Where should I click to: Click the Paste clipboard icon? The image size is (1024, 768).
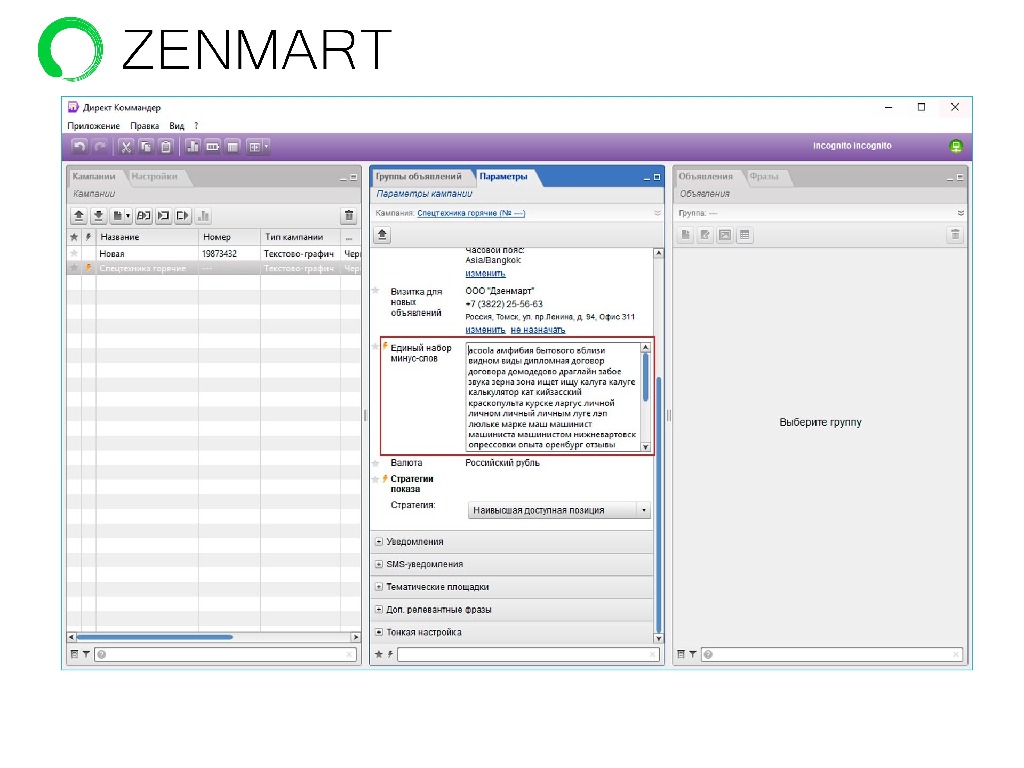pyautogui.click(x=167, y=147)
